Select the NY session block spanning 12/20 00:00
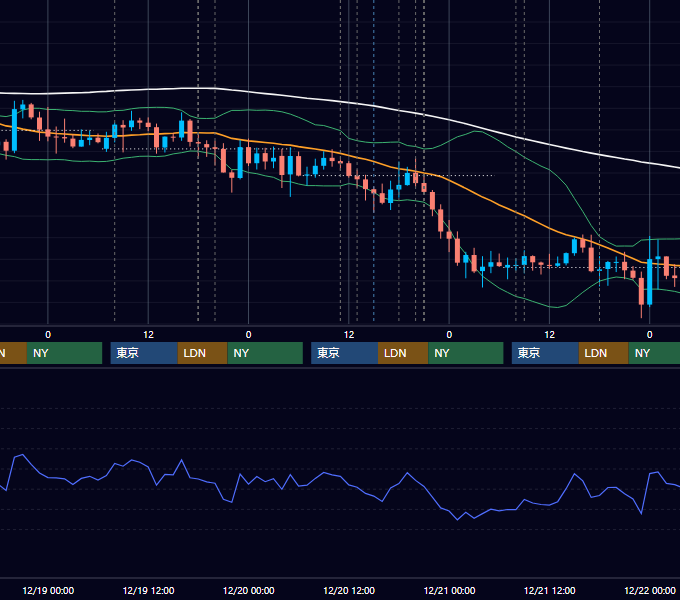 (x=265, y=353)
